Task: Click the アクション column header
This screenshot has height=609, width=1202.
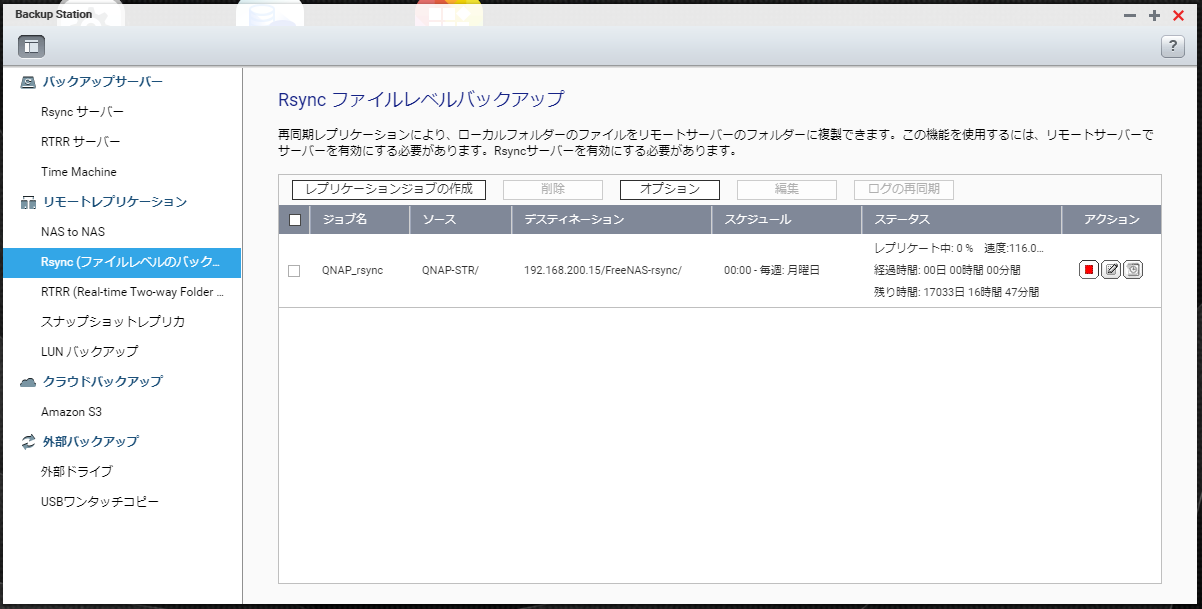Action: click(1112, 220)
